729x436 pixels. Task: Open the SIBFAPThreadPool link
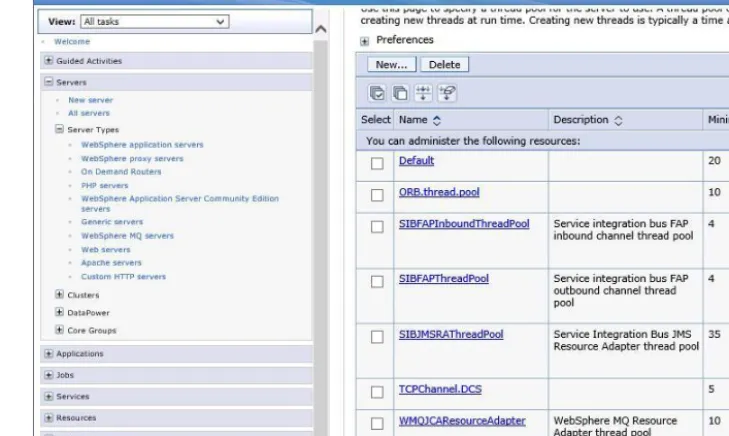click(444, 279)
